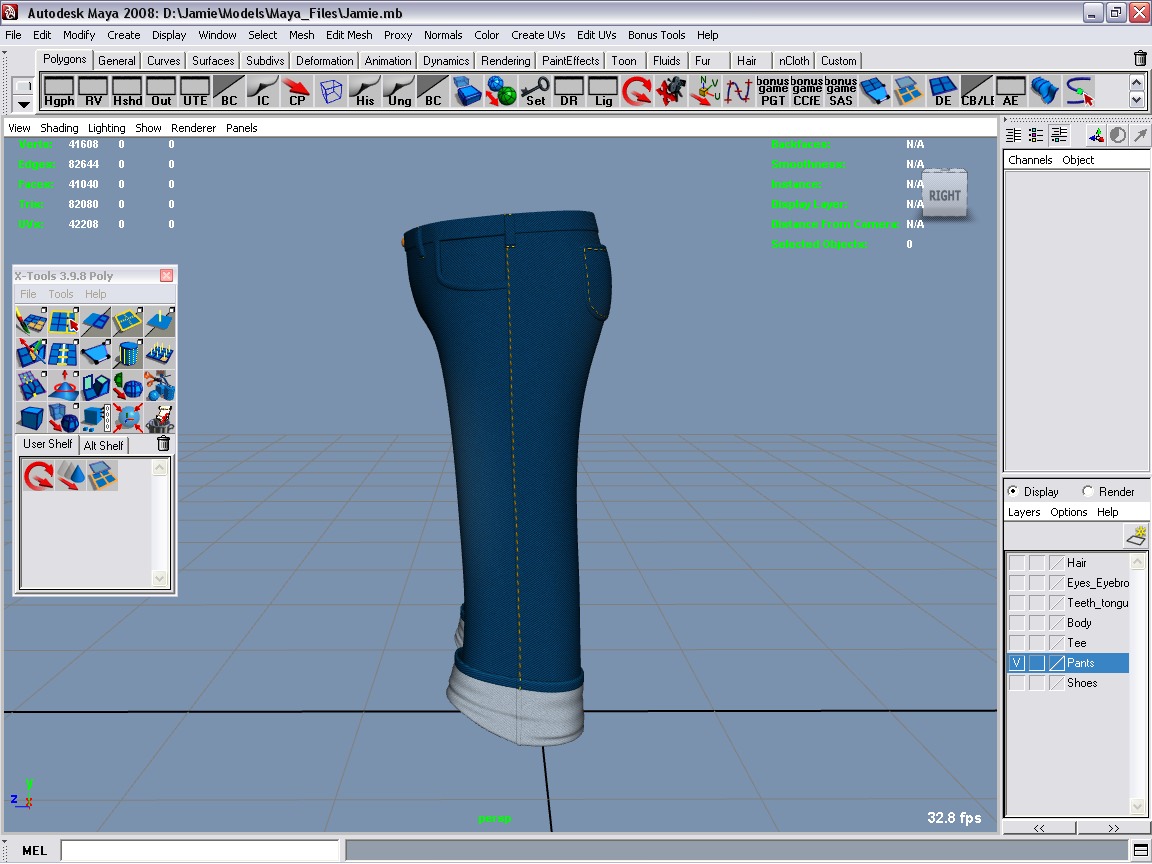Screen dimensions: 1152x864
Task: Switch to the Alt Shelf tab
Action: [x=104, y=445]
